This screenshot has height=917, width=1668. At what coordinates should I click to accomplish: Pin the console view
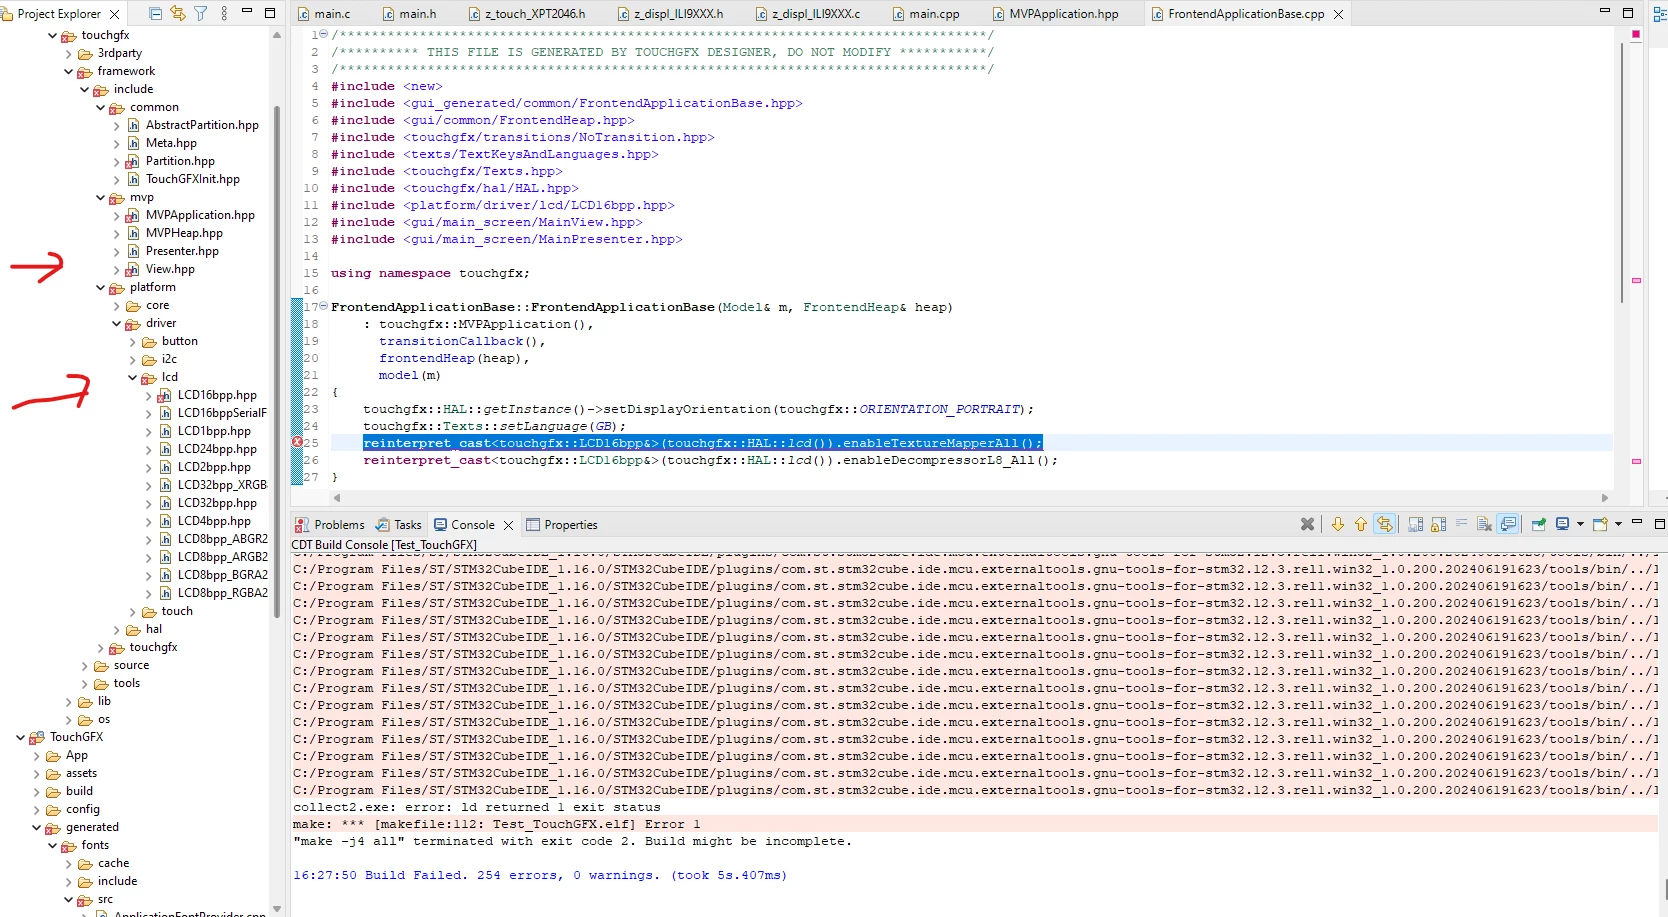click(x=1538, y=524)
